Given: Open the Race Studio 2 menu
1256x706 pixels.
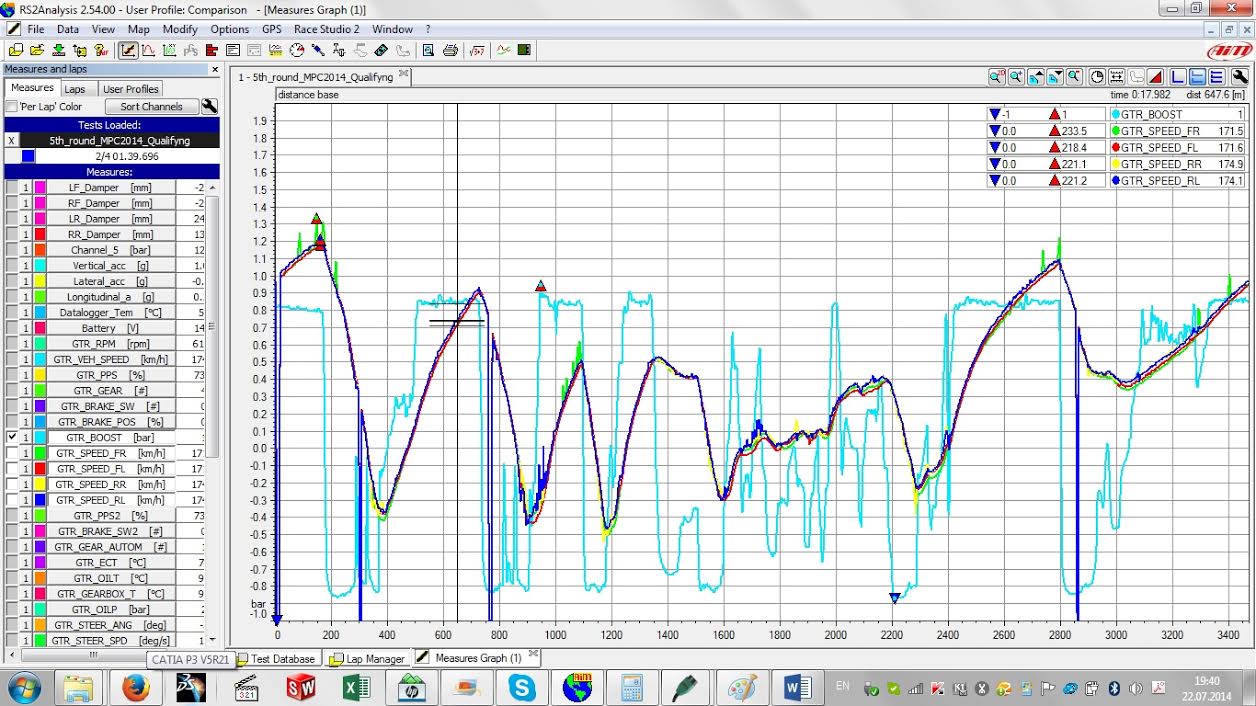Looking at the screenshot, I should click(x=326, y=29).
